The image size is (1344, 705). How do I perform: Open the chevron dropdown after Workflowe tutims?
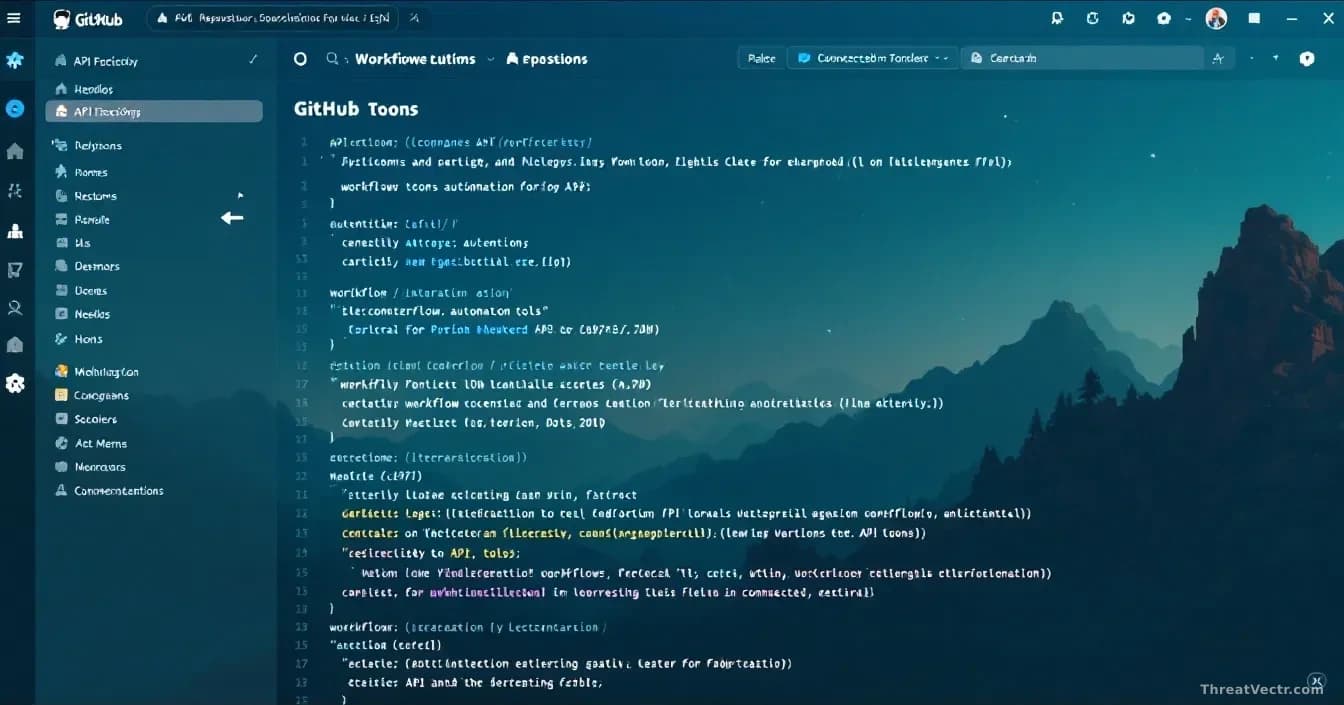coord(491,59)
